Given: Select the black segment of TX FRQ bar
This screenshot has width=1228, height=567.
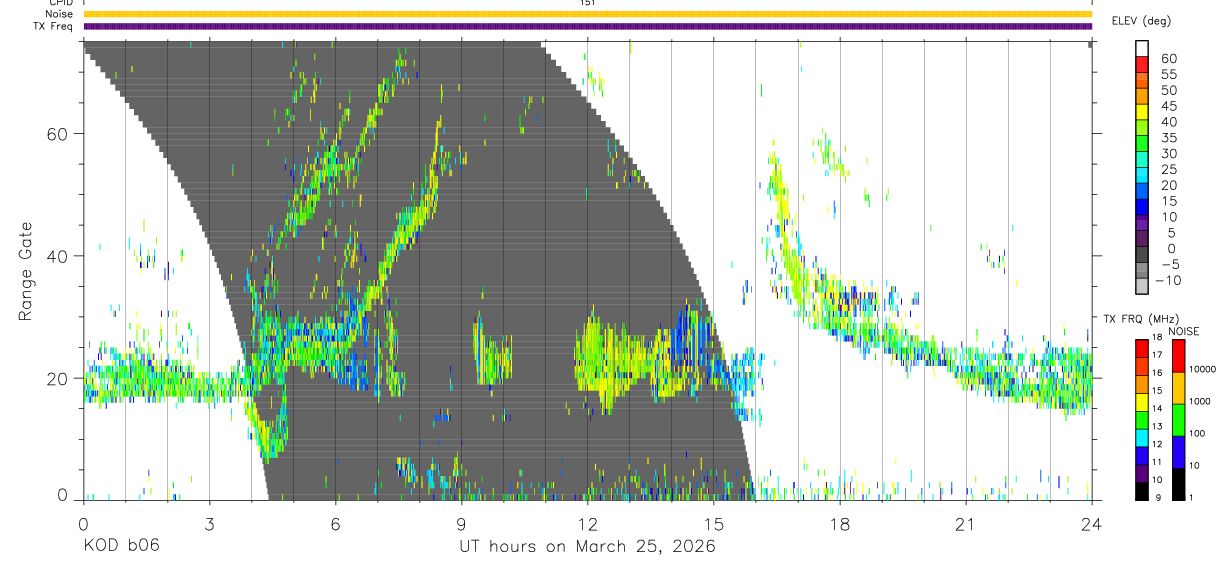Looking at the screenshot, I should point(1143,492).
